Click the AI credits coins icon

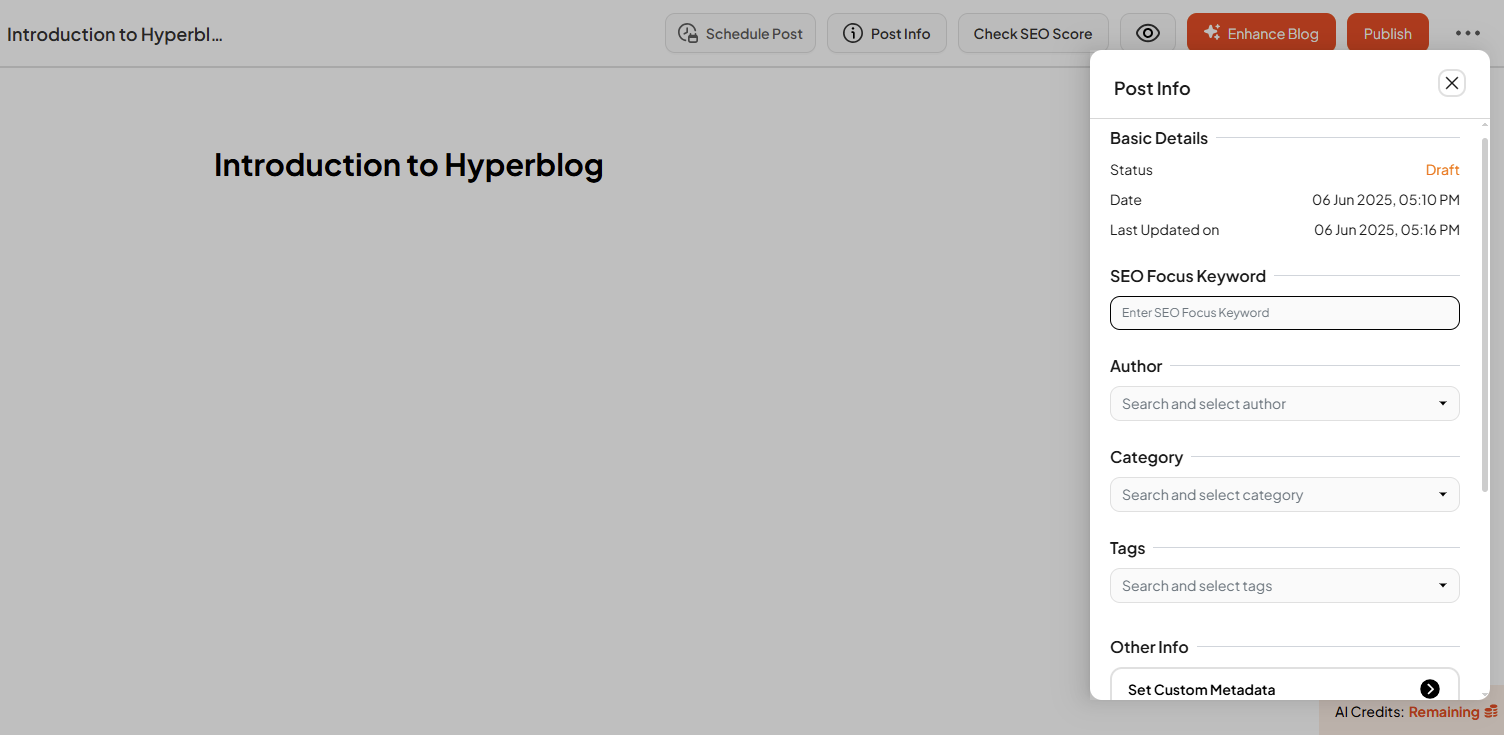pyautogui.click(x=1491, y=712)
